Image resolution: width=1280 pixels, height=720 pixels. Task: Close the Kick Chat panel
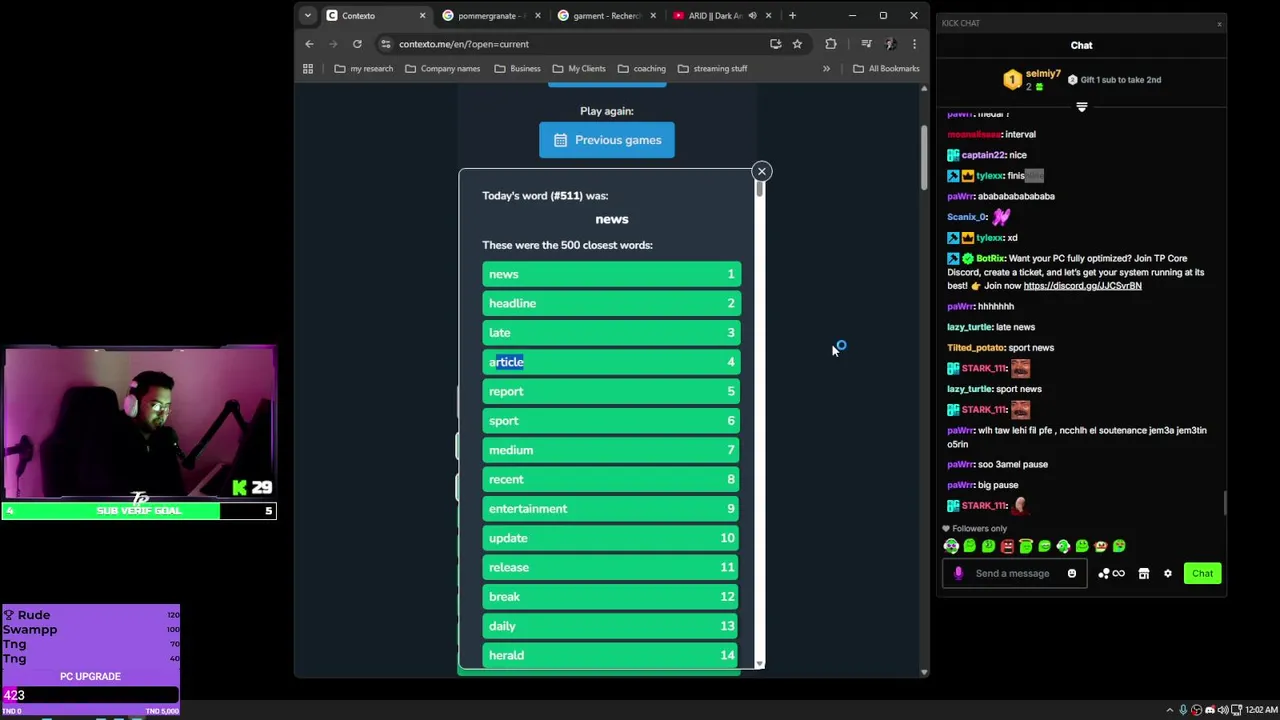click(x=1219, y=23)
